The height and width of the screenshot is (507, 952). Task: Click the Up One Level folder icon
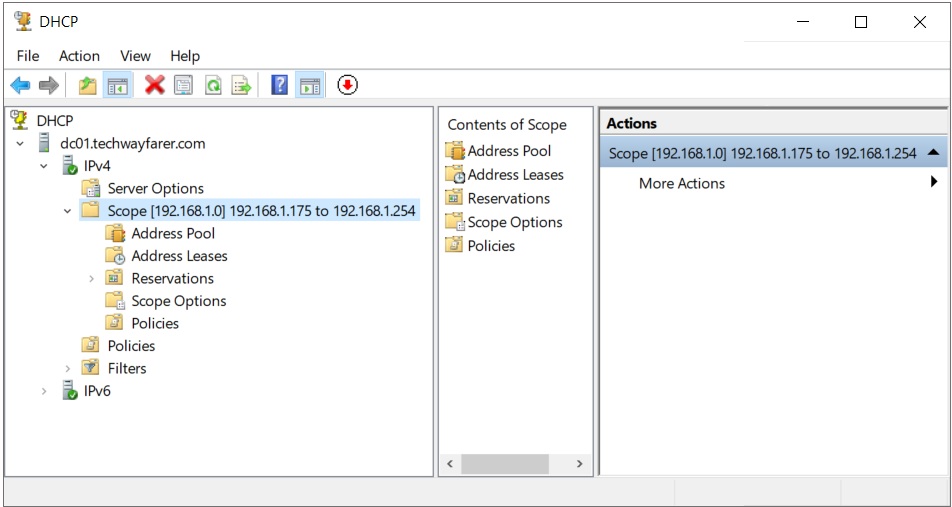(x=88, y=86)
